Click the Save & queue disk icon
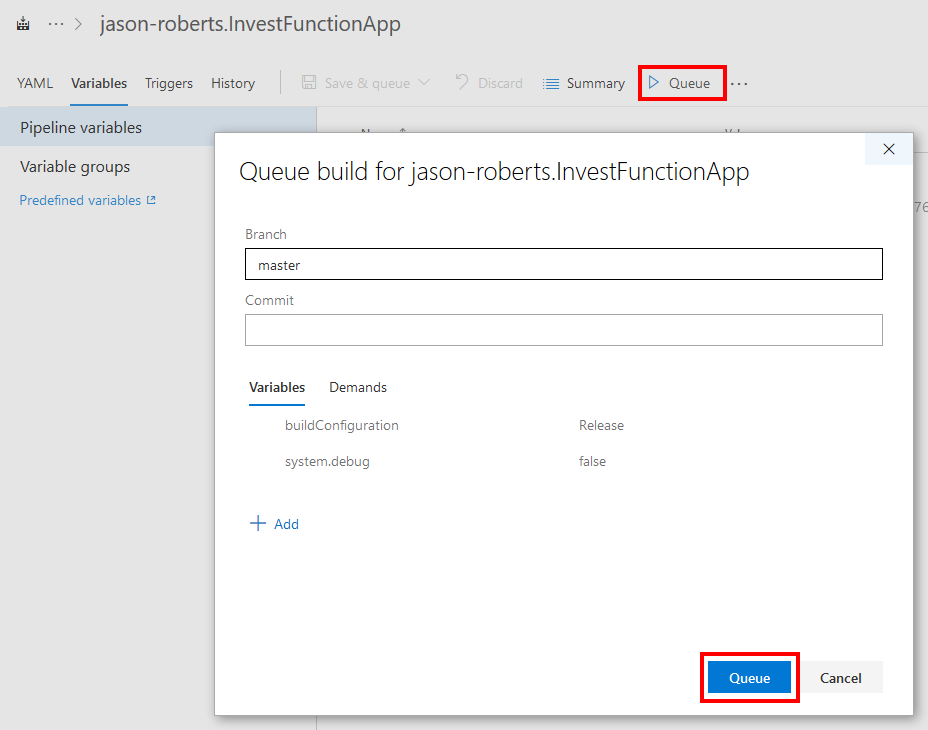 pos(310,83)
